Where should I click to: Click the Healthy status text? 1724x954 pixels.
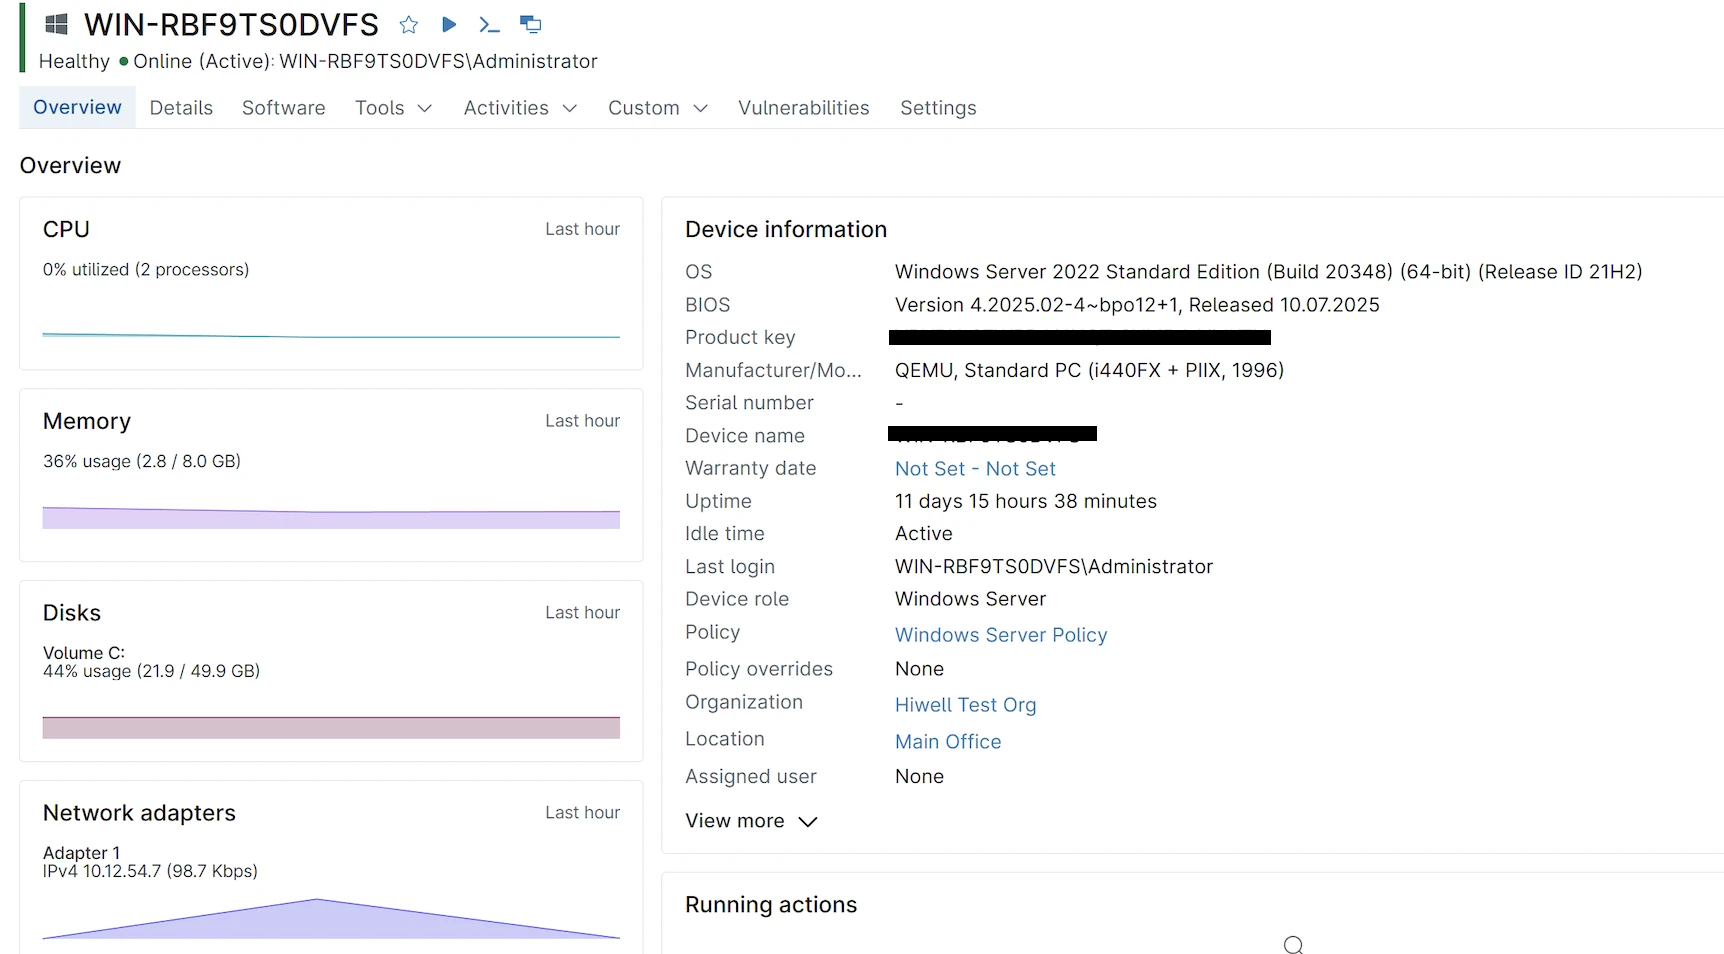74,61
